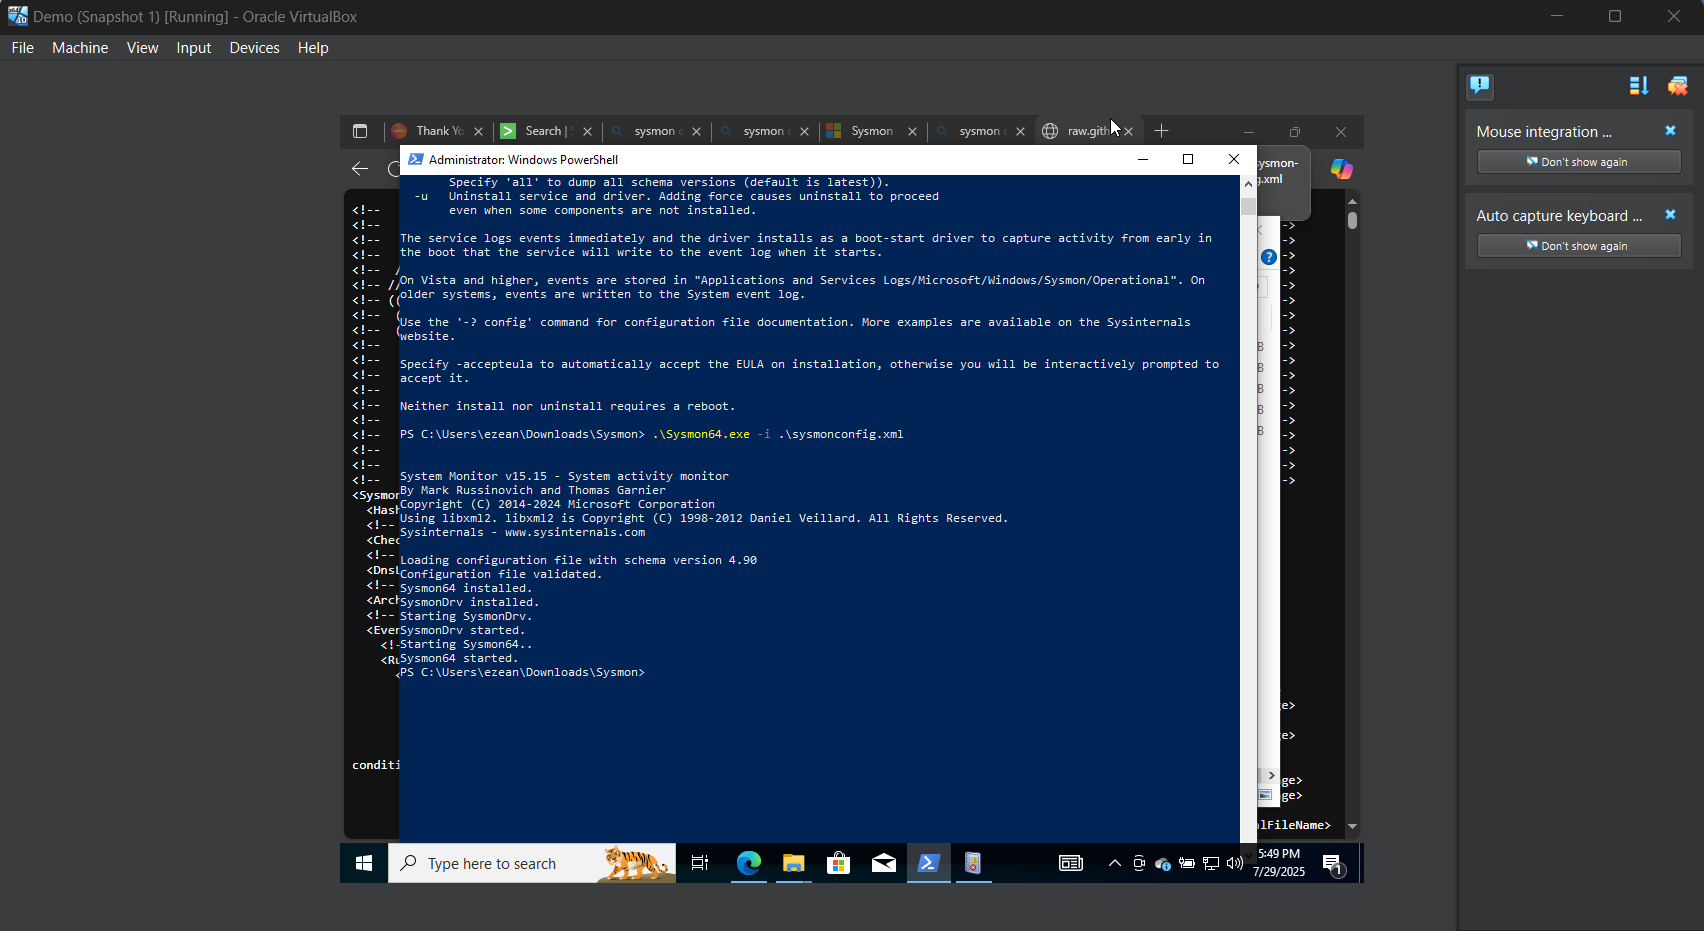The image size is (1704, 931).
Task: Click the help question mark icon on the page
Action: tap(1267, 256)
